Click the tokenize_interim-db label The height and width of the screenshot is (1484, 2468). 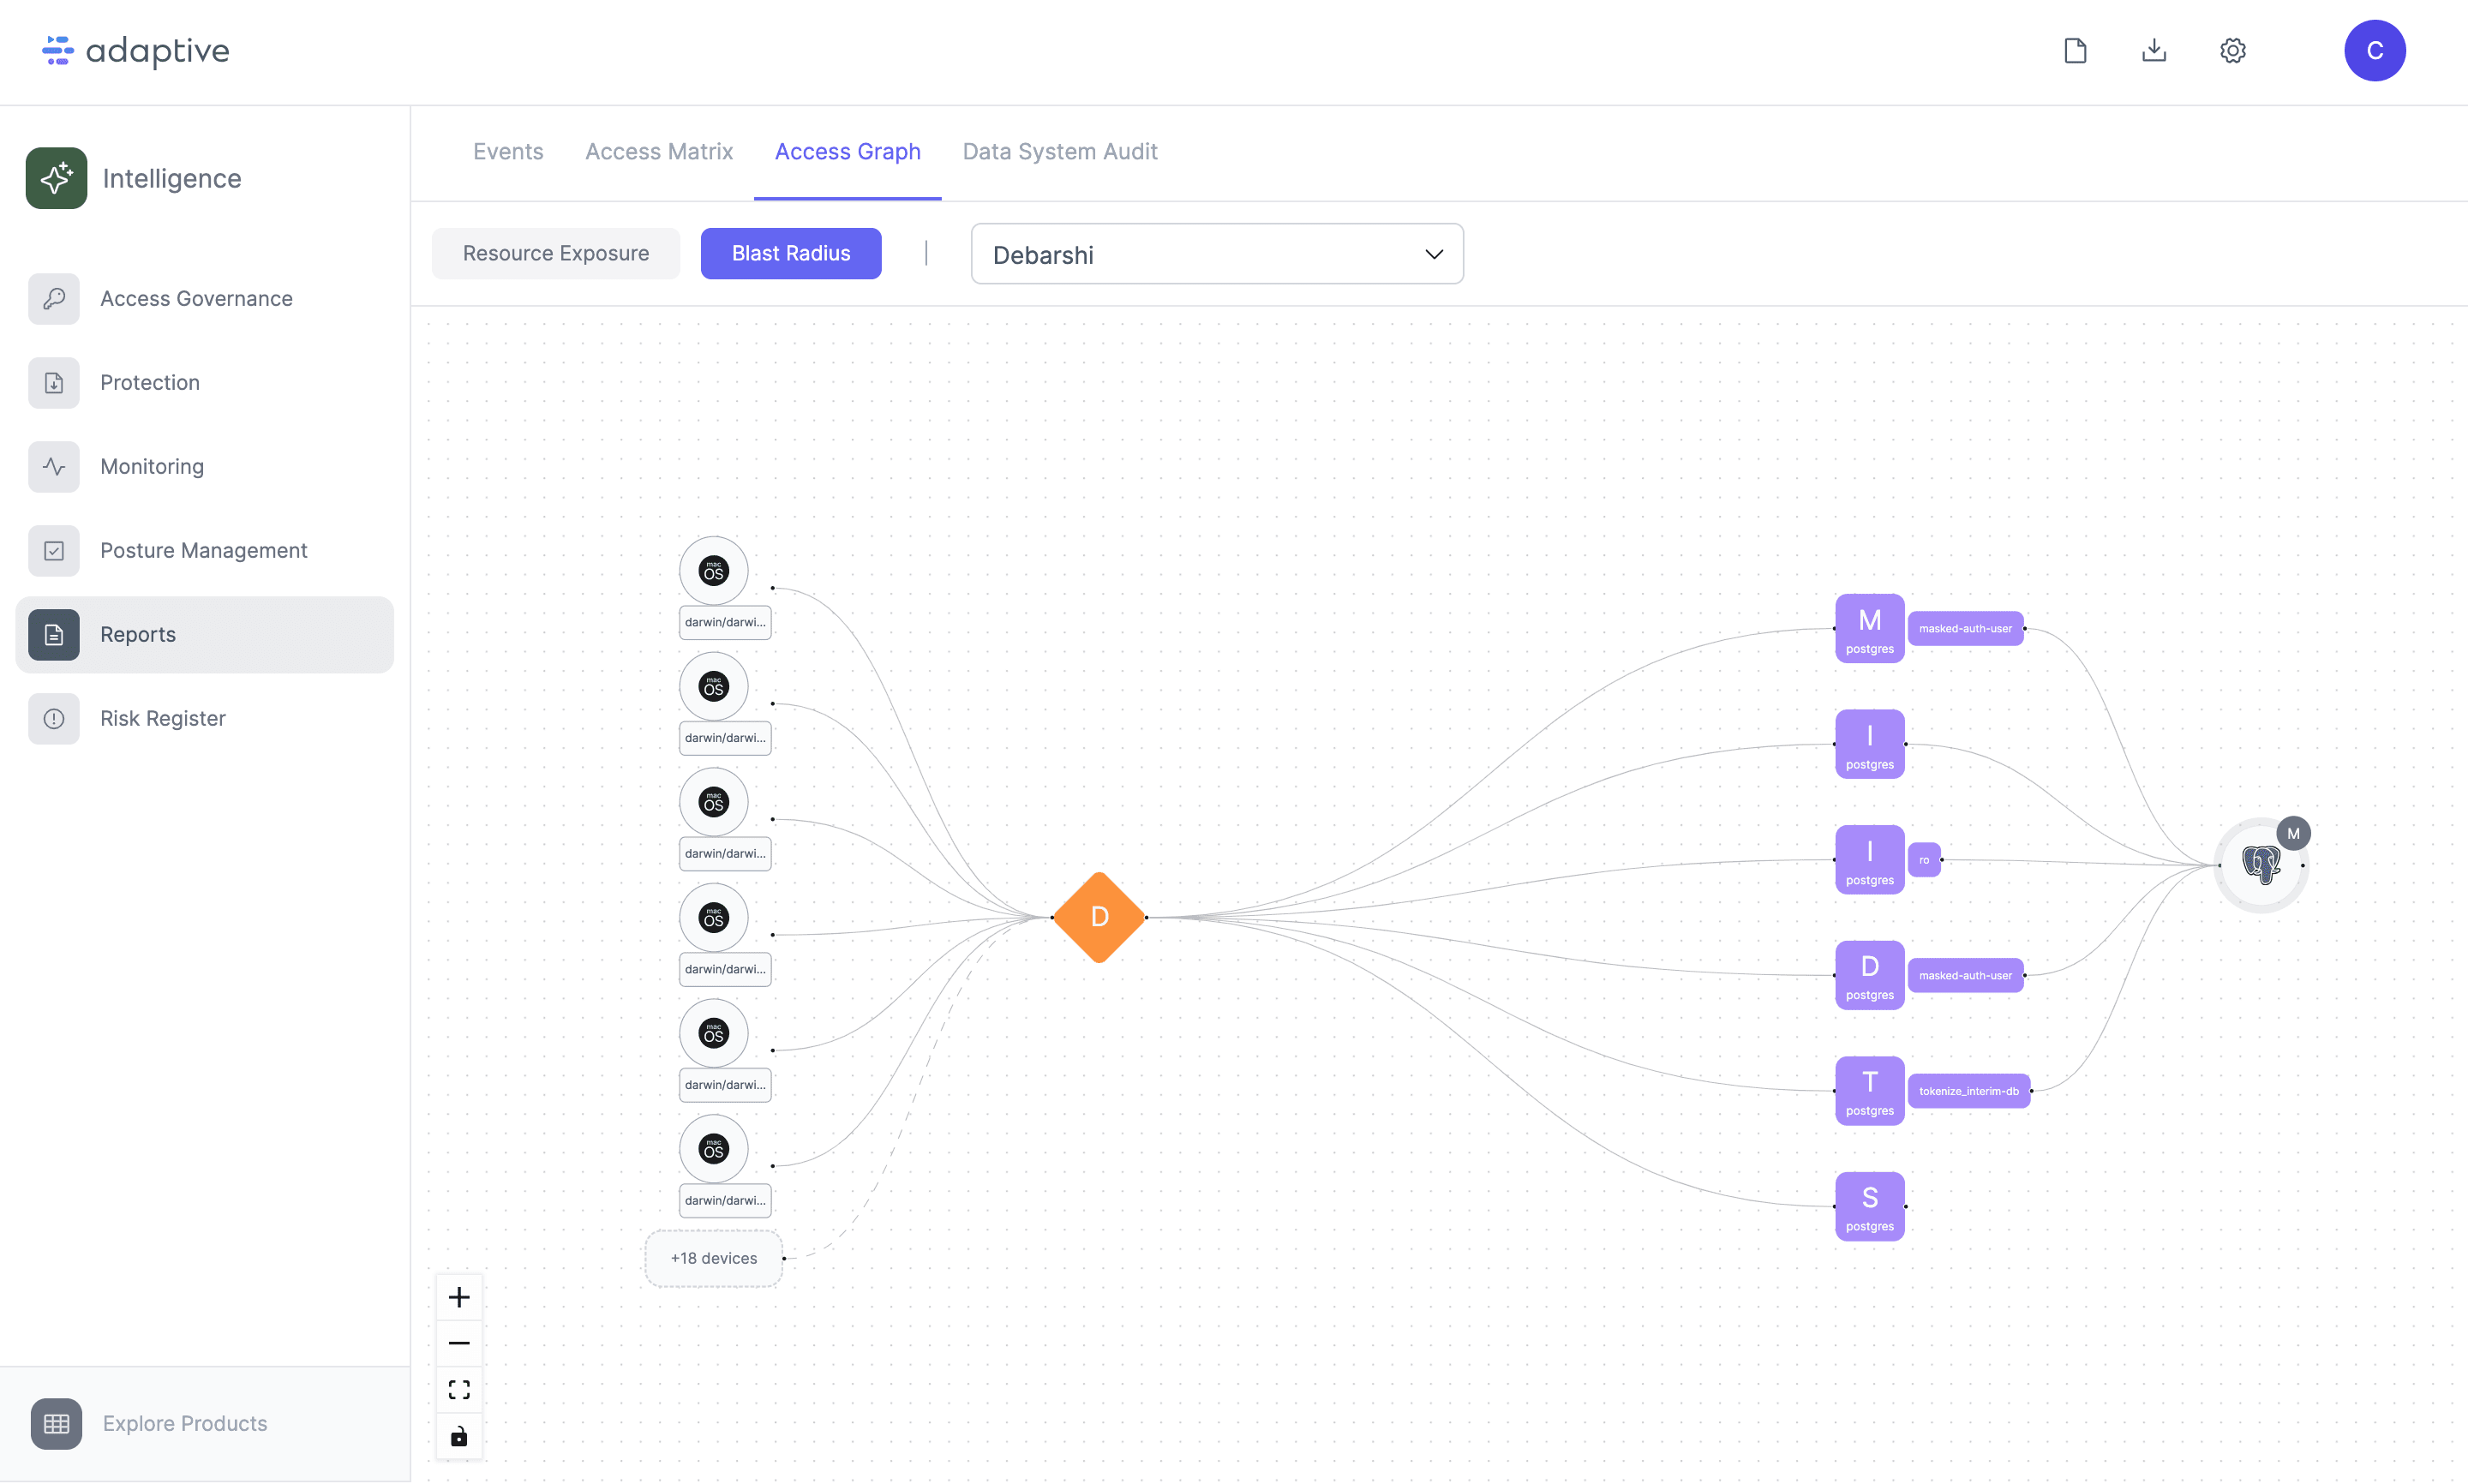point(1969,1091)
